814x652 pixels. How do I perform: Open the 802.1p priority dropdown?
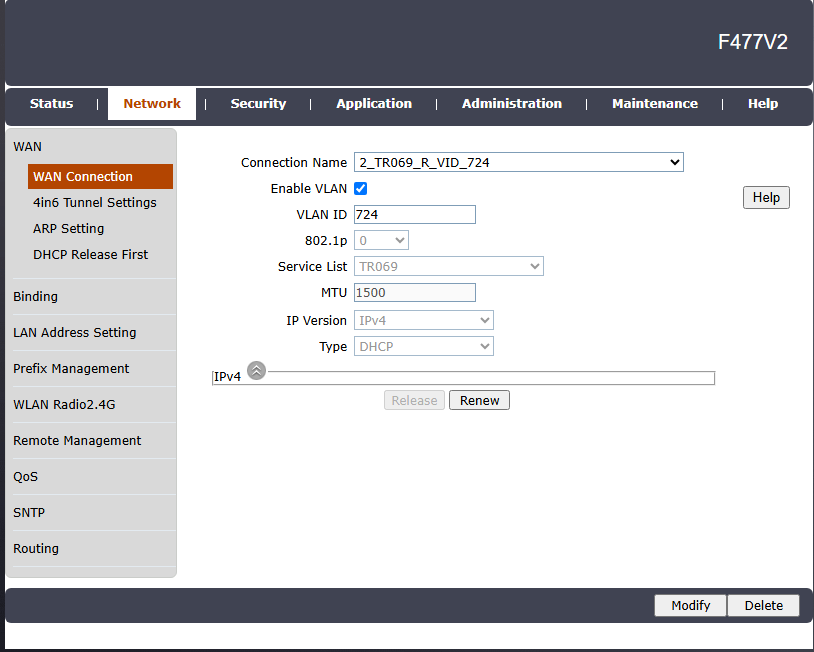[x=381, y=240]
